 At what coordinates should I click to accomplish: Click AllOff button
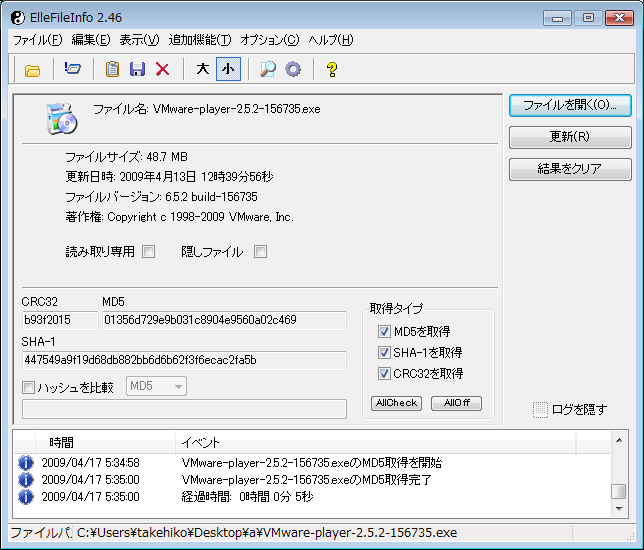(x=456, y=403)
